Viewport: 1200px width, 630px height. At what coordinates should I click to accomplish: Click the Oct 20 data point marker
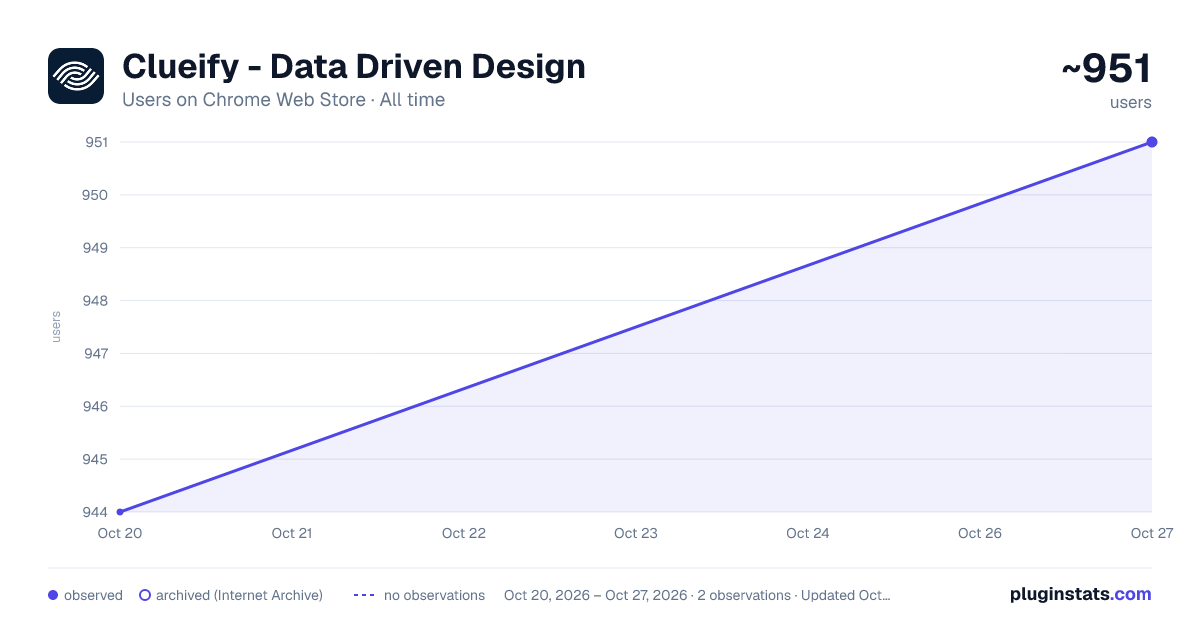pos(120,512)
